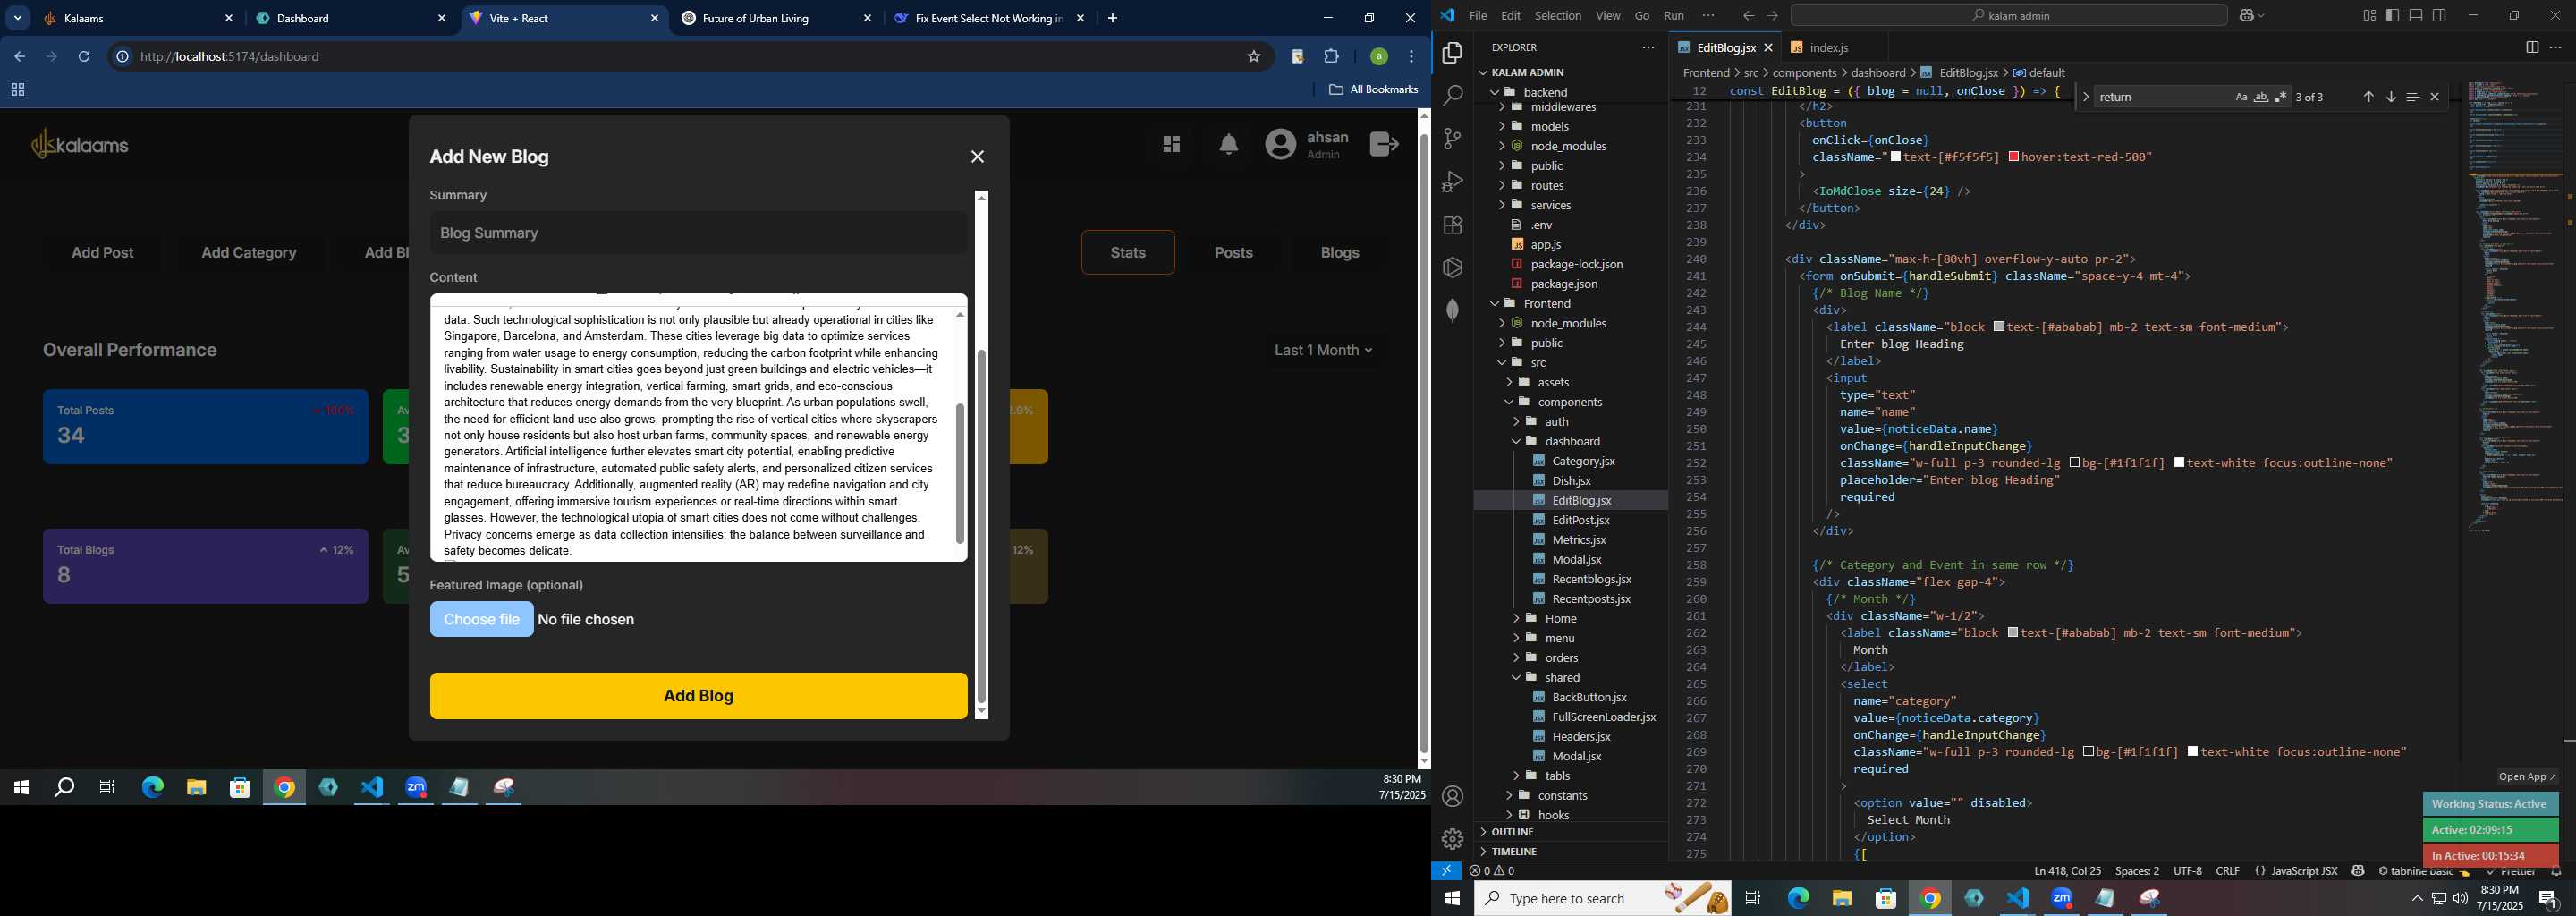Open the Accounts icon in VS Code
Screen dimensions: 2576x916
click(1452, 796)
